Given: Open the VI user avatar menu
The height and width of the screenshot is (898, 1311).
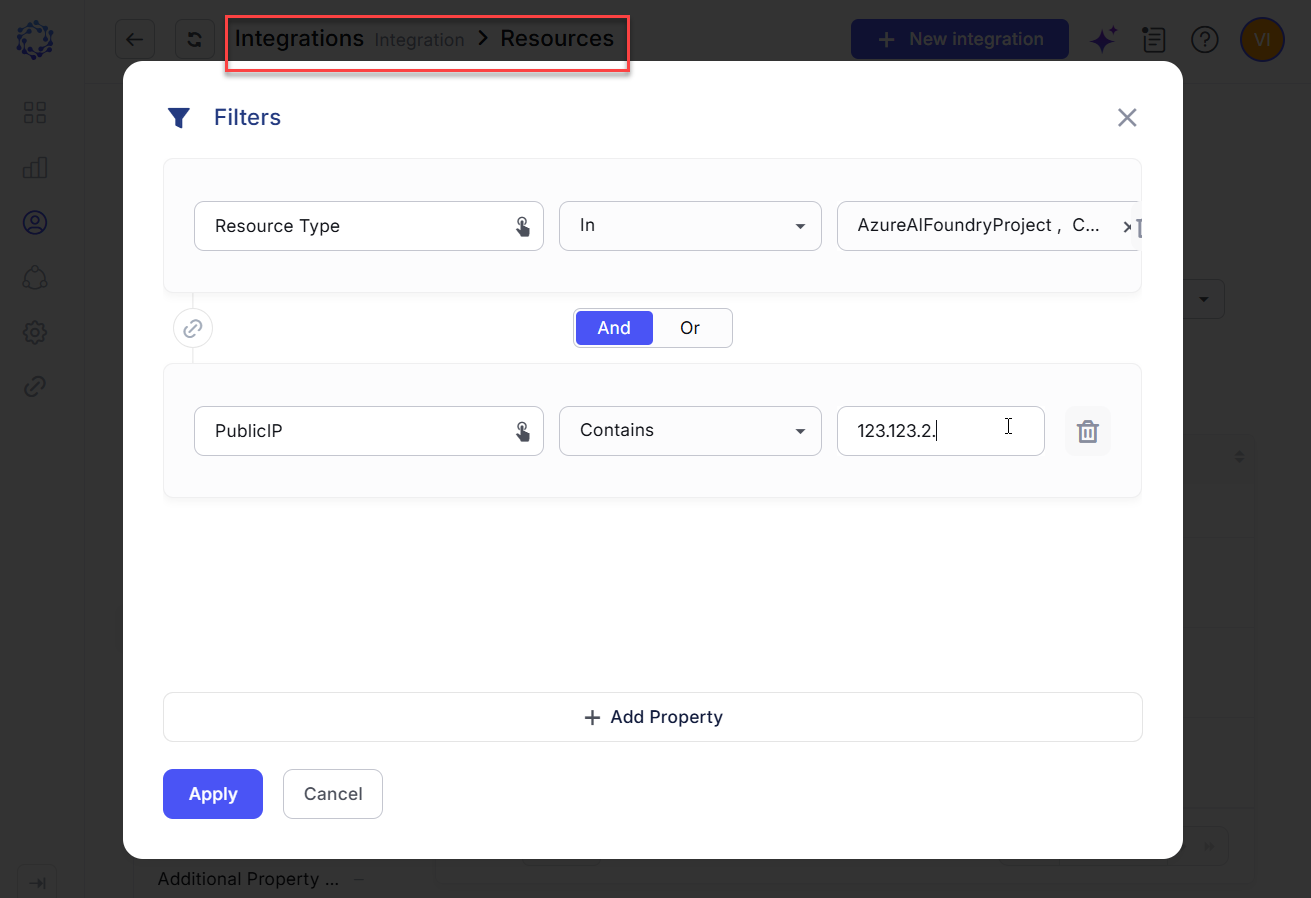Looking at the screenshot, I should tap(1262, 40).
